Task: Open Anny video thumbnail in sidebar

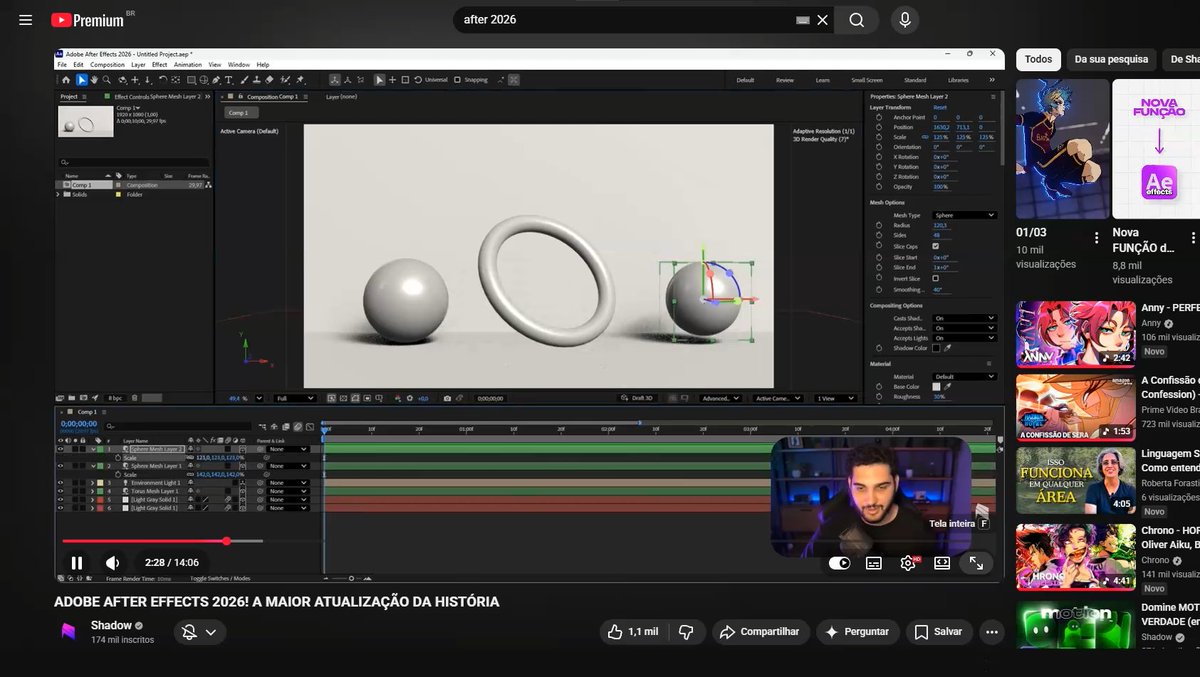Action: pyautogui.click(x=1076, y=335)
